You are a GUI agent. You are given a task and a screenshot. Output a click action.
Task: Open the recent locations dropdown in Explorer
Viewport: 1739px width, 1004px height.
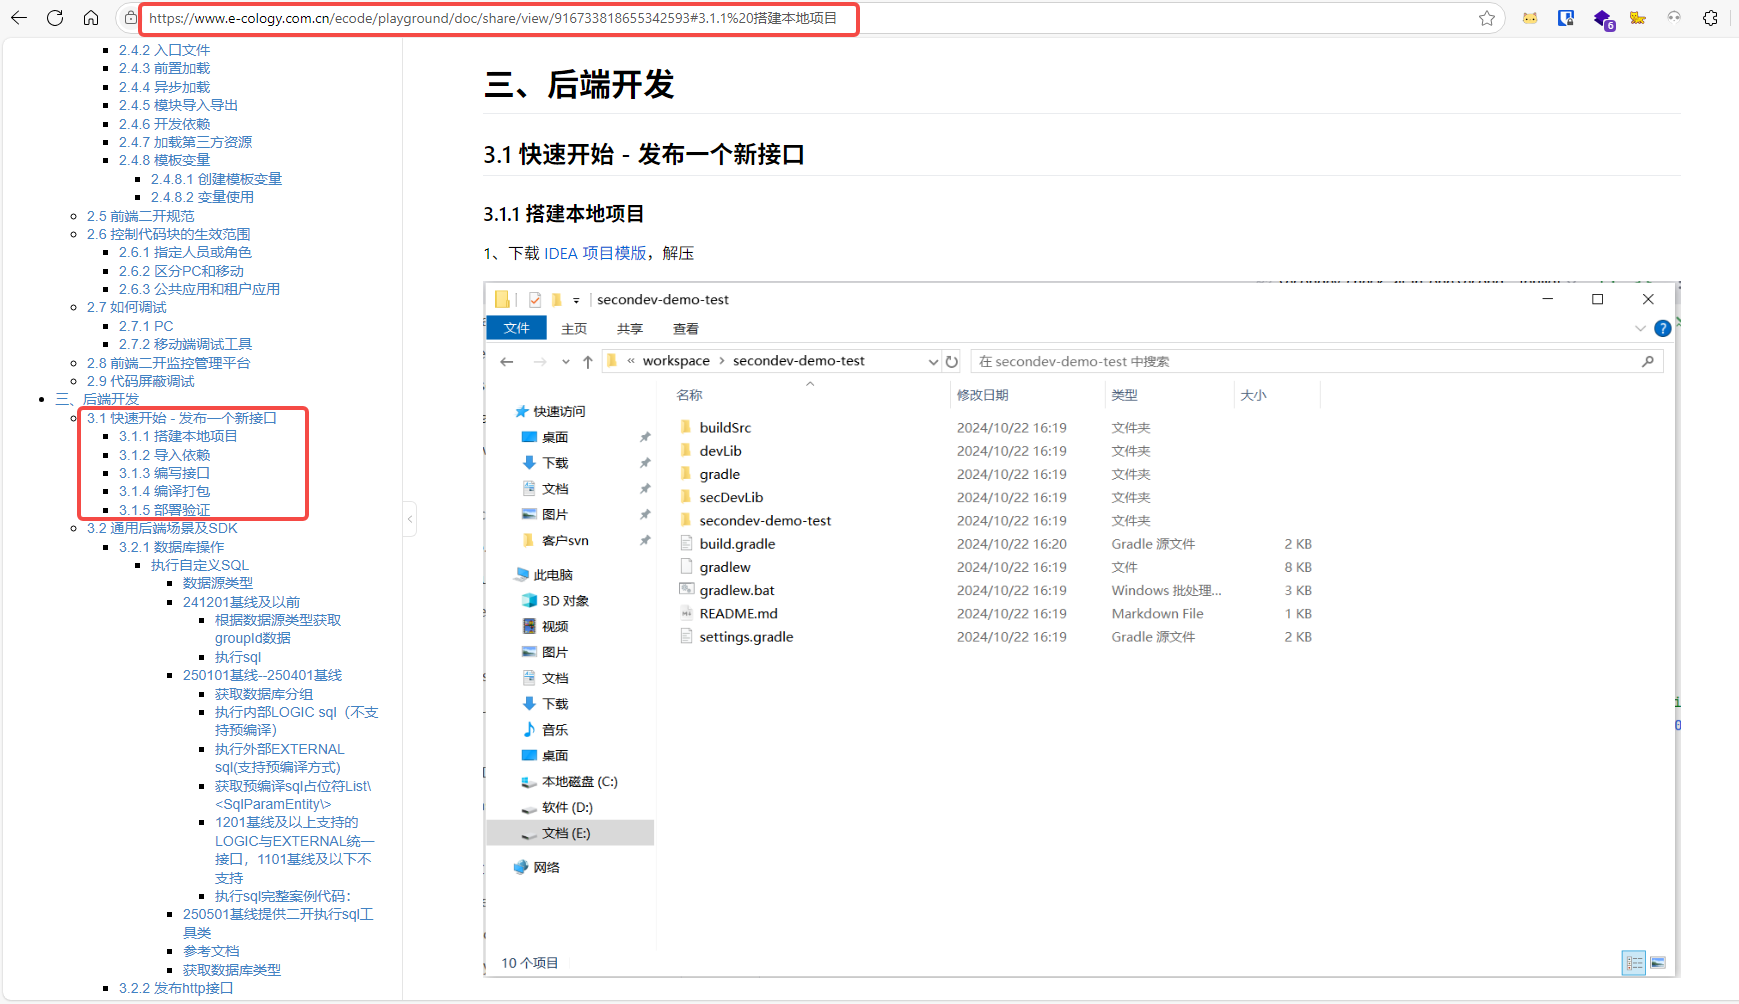click(566, 362)
